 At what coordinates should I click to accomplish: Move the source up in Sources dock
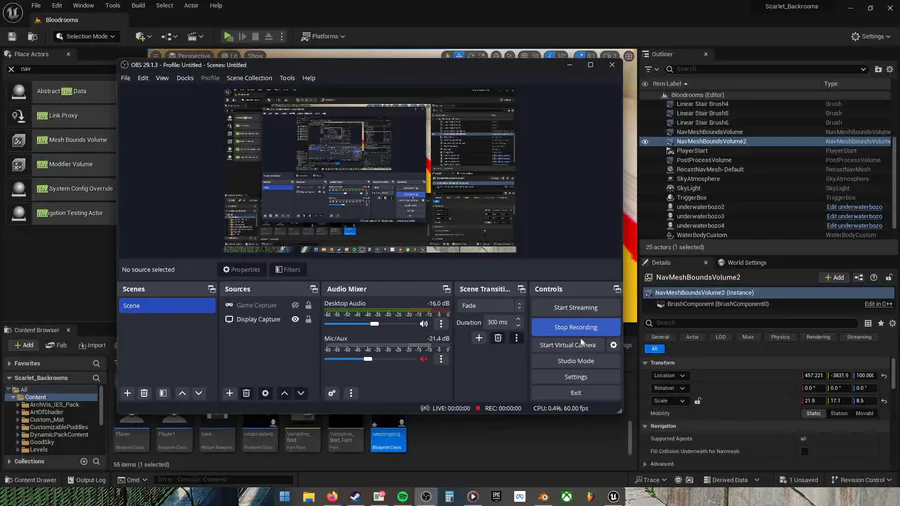coord(284,393)
